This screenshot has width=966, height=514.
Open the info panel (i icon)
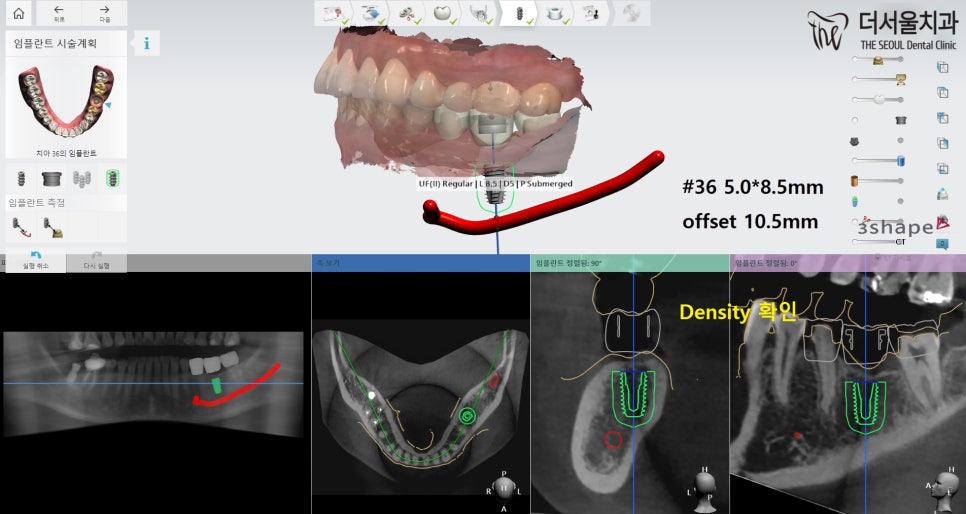(147, 44)
